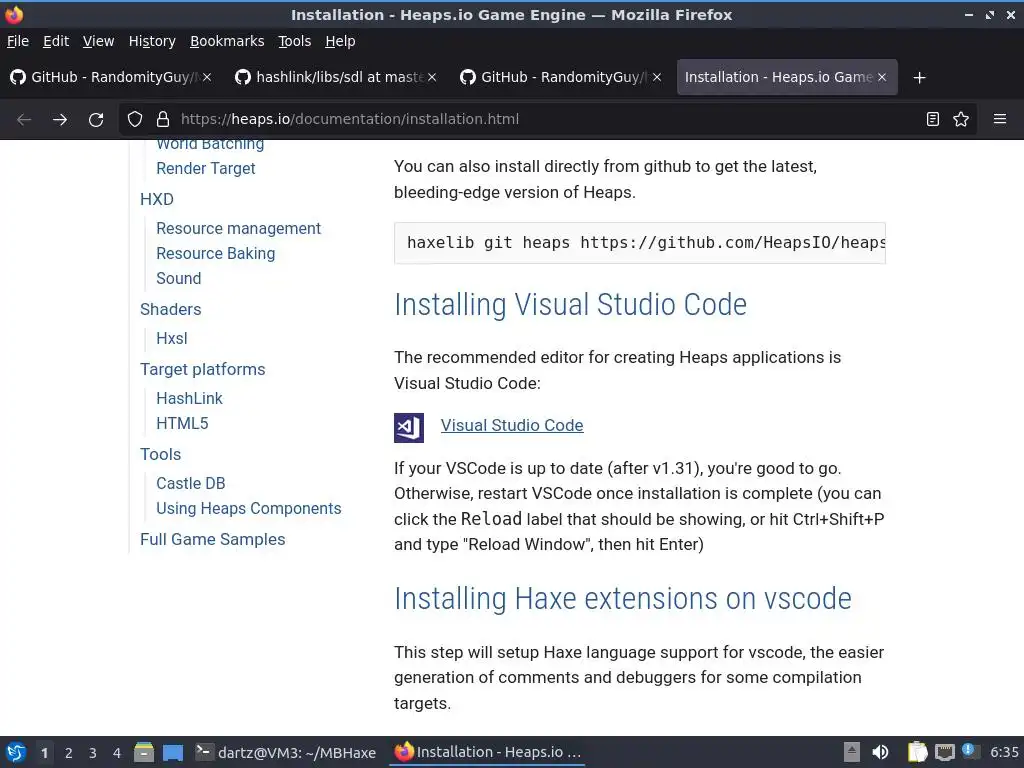Click the 6:35 clock in taskbar
1024x768 pixels.
tap(1004, 752)
